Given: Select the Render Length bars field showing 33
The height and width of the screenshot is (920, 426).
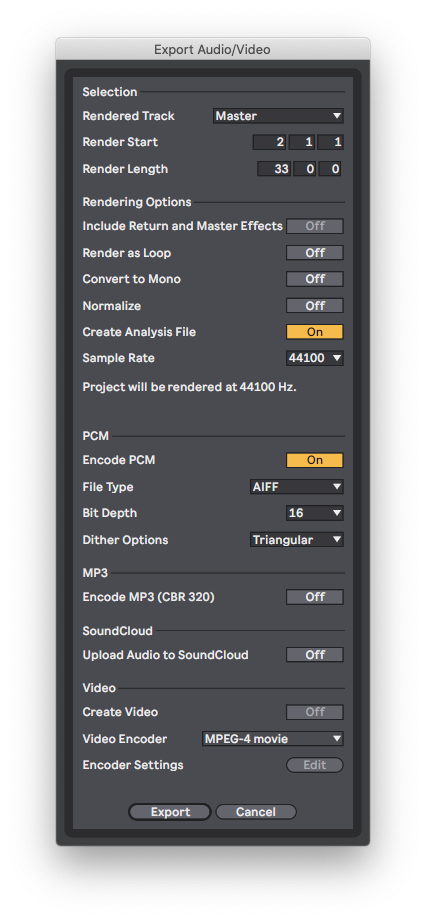Looking at the screenshot, I should click(x=274, y=170).
